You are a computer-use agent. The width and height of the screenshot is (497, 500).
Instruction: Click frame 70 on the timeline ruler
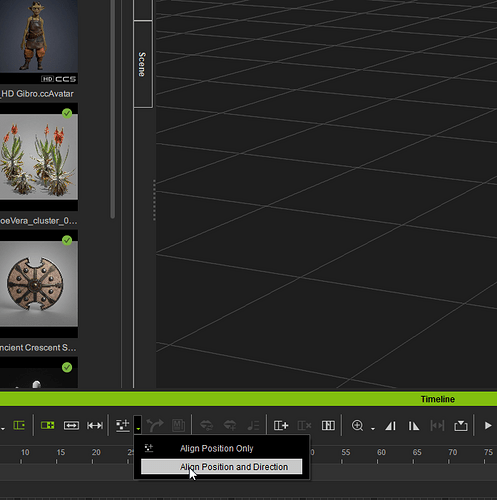[x=453, y=453]
